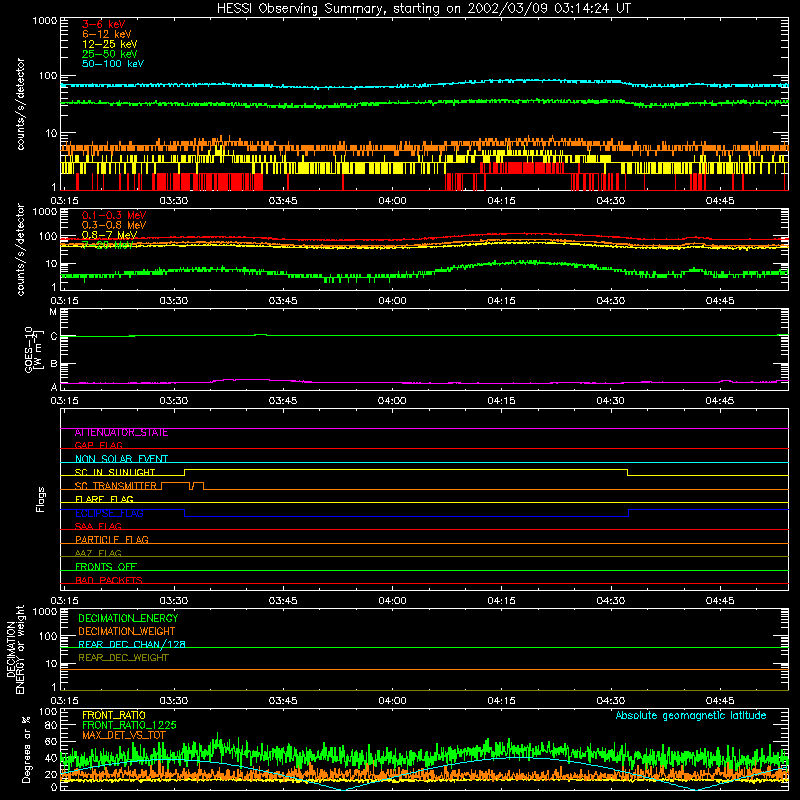Click the Degrees or % axis title
This screenshot has width=800, height=800.
27,749
